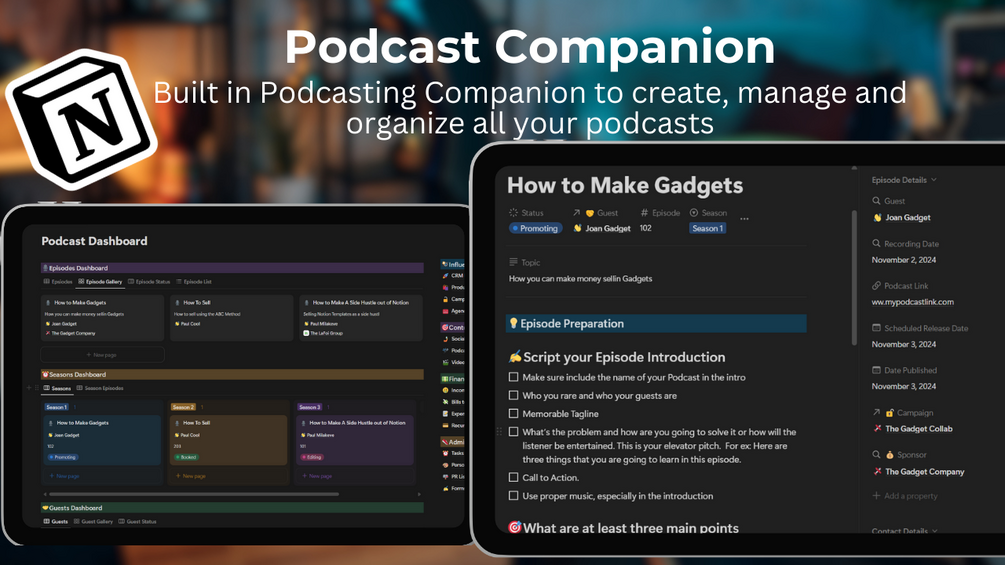The image size is (1005, 565).
Task: Check 'Who you rare and who your guests are' box
Action: (x=513, y=395)
